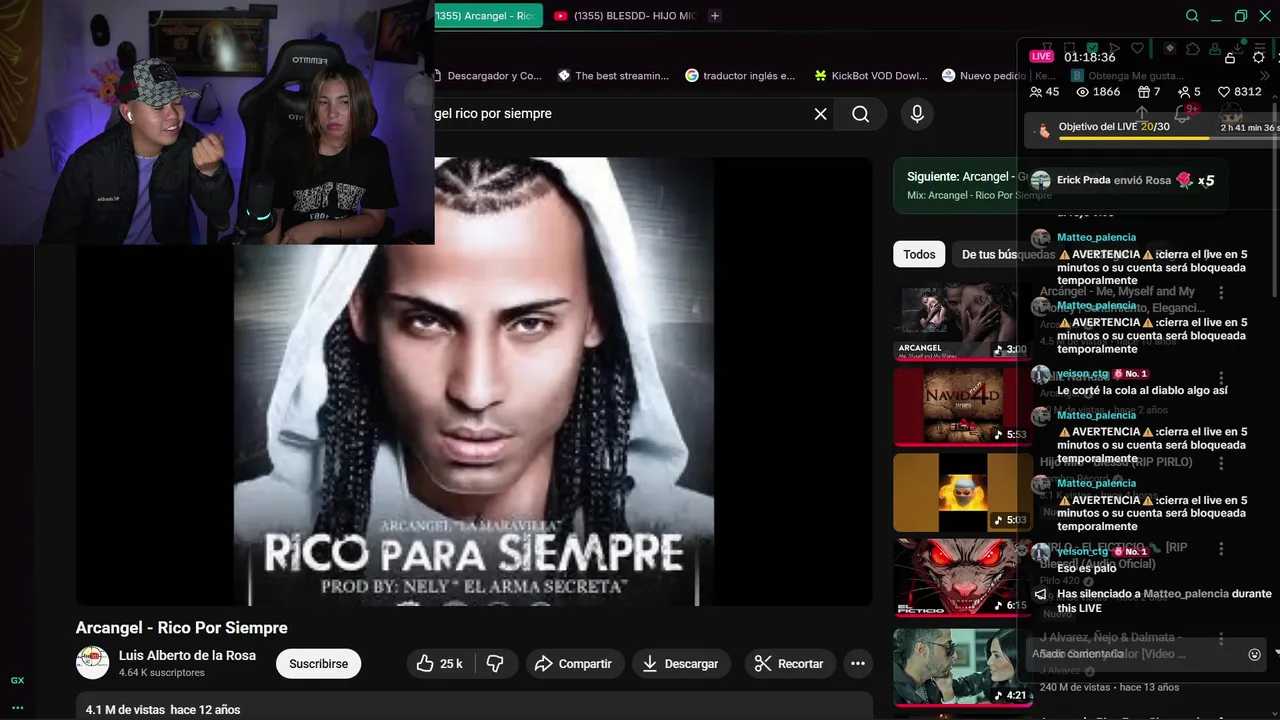Open options for J Alvarez, Ñejo video
Viewport: 1280px width, 720px height.
pos(1221,638)
